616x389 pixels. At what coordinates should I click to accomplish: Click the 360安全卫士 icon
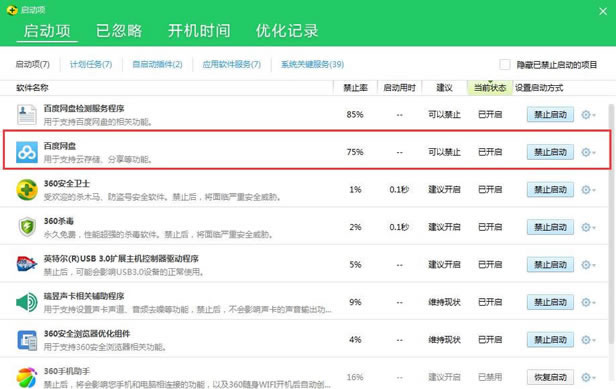(x=27, y=189)
